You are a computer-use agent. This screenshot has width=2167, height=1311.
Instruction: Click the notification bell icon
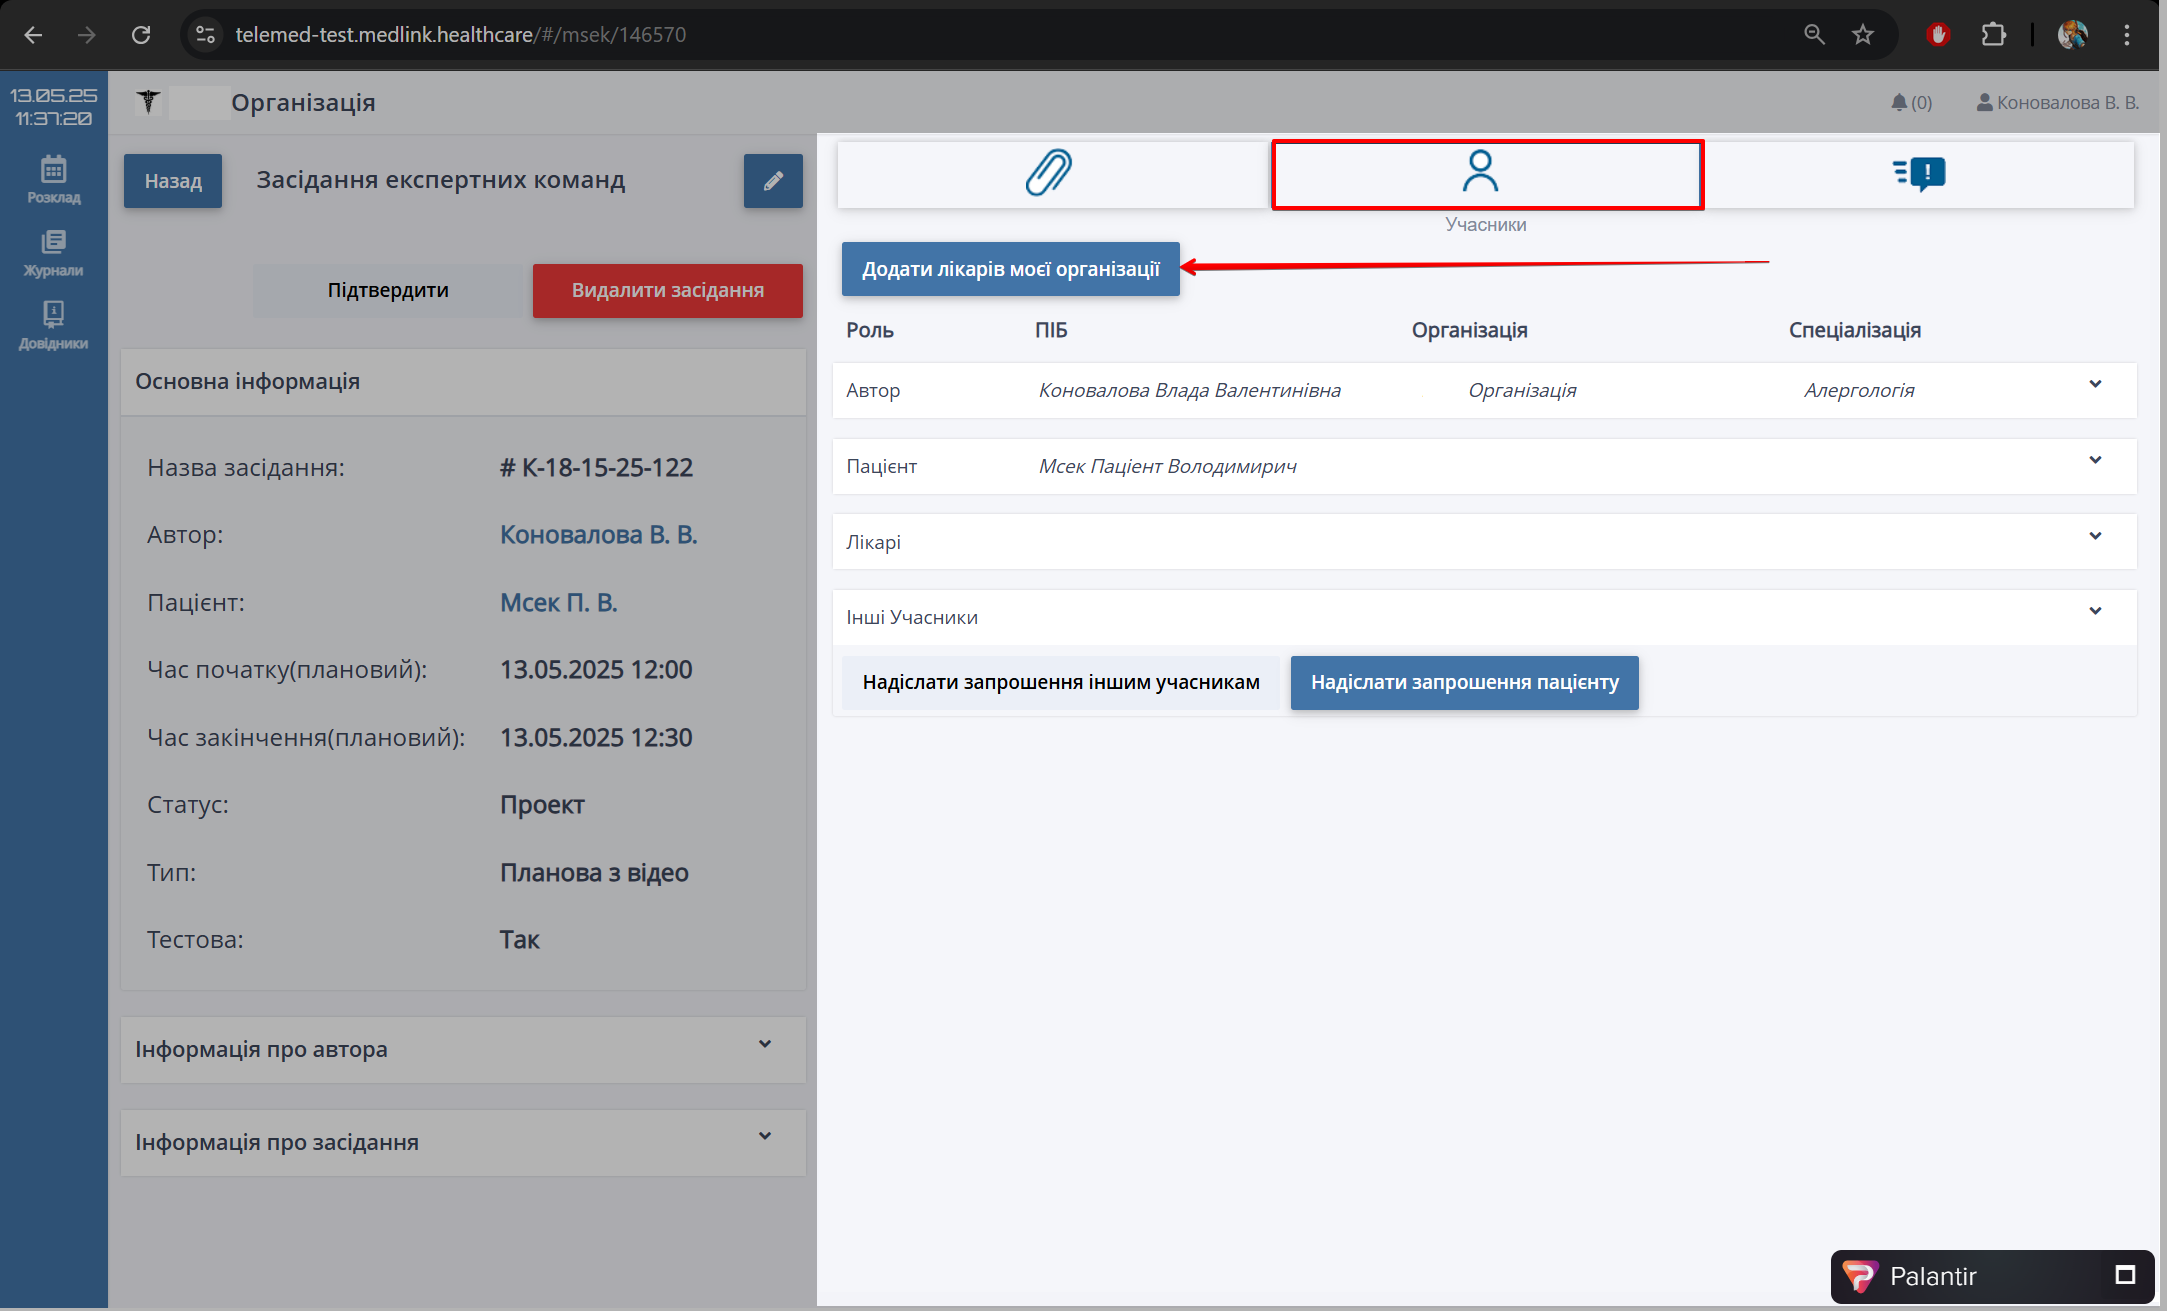pos(1899,102)
